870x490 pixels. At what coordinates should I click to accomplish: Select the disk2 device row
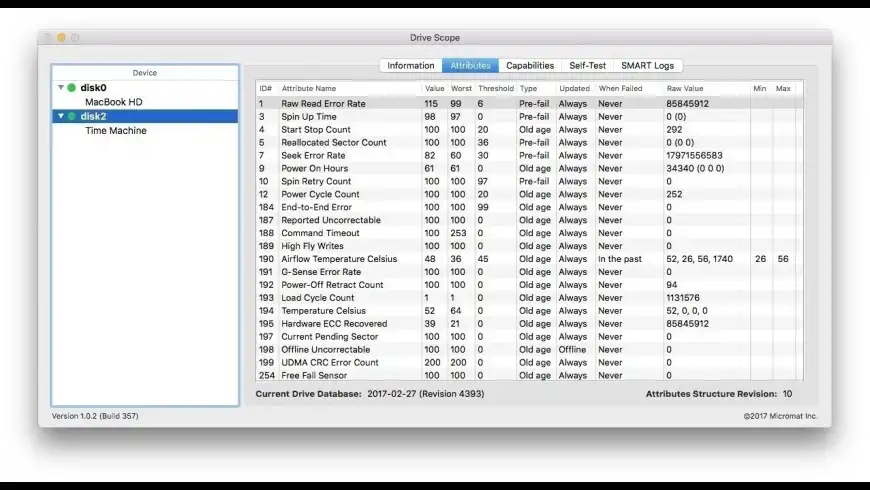pyautogui.click(x=145, y=117)
